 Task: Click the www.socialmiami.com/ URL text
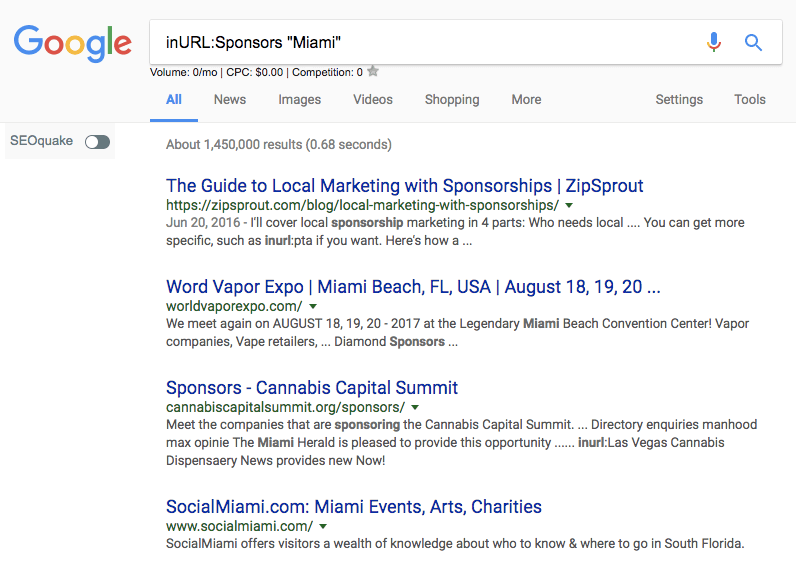pos(240,526)
